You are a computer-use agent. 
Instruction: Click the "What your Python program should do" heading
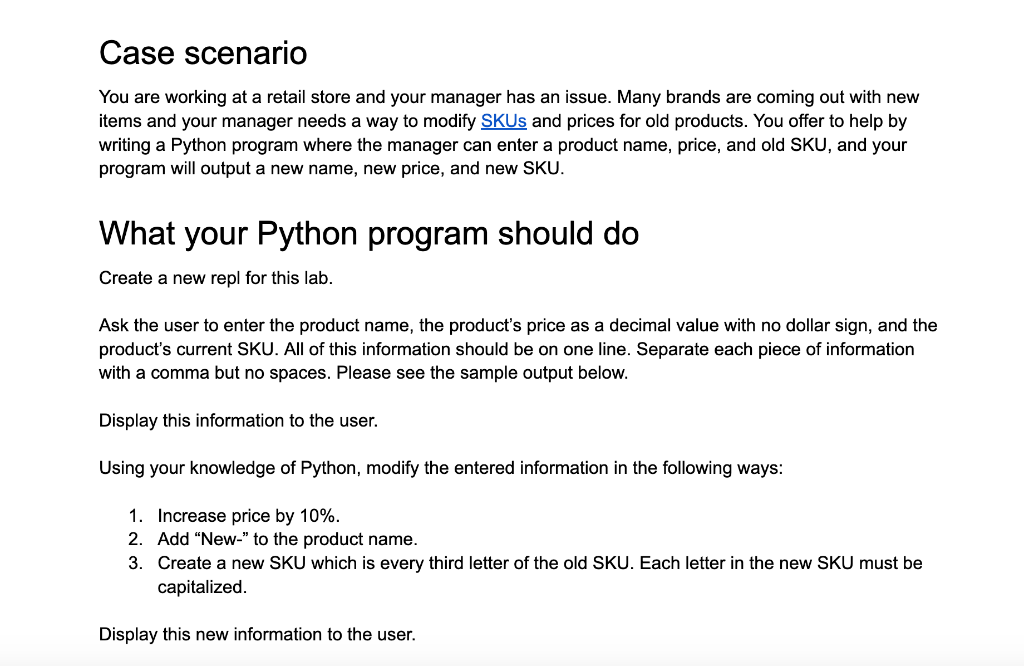[x=368, y=233]
